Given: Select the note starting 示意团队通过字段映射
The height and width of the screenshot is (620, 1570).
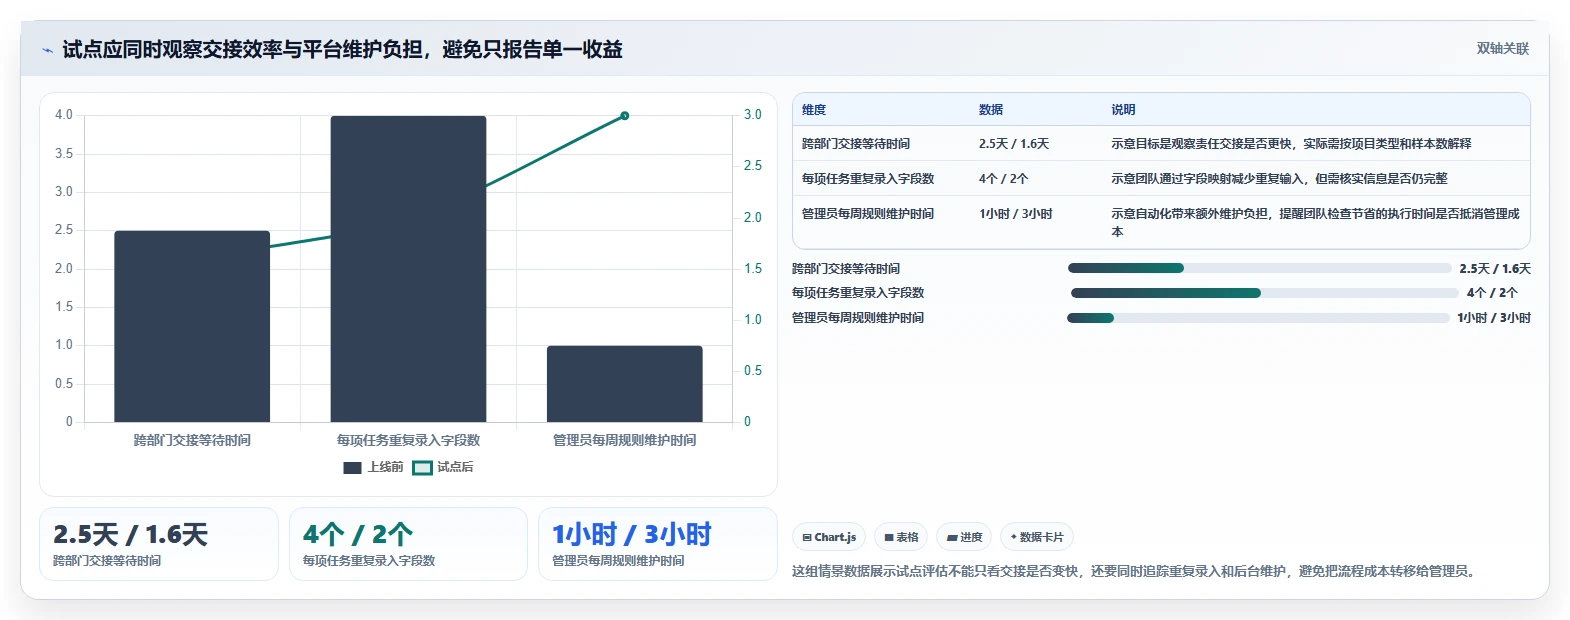Looking at the screenshot, I should coord(1279,179).
